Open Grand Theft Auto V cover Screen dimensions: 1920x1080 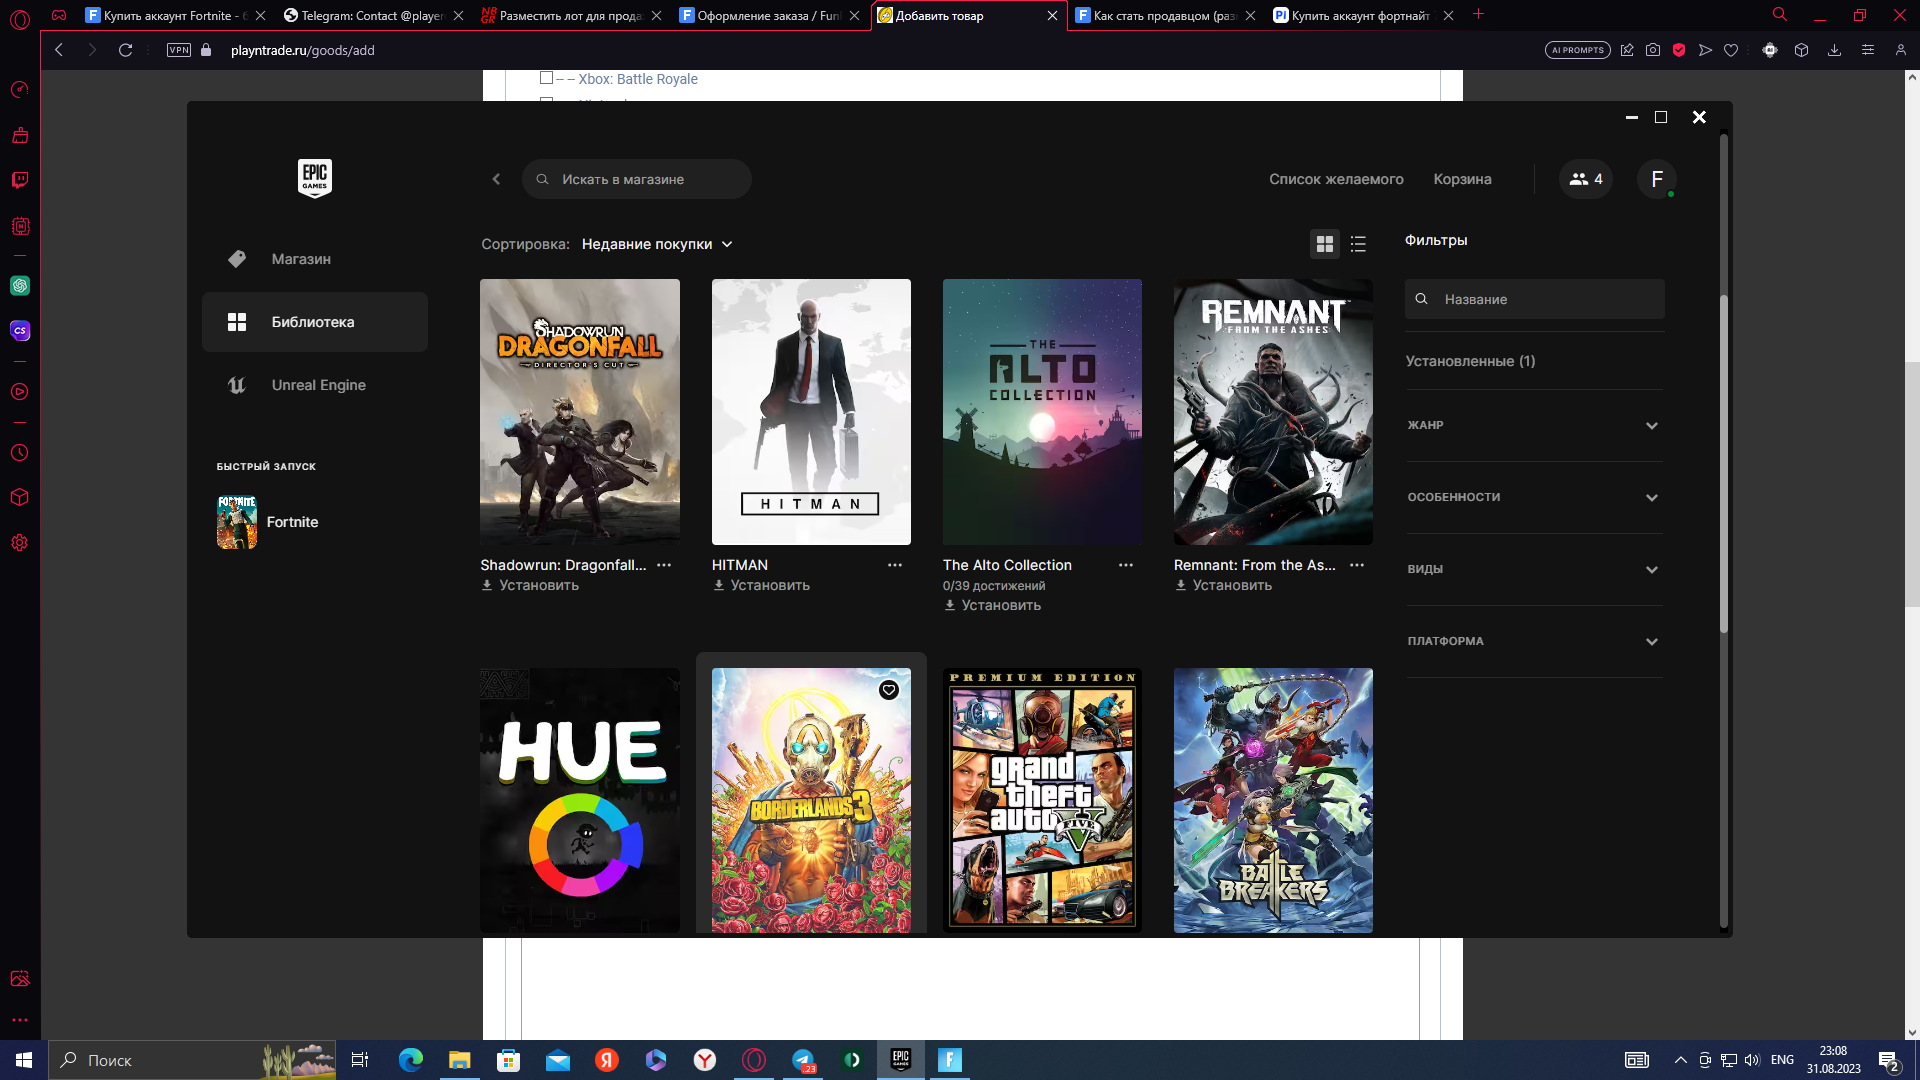coord(1042,800)
